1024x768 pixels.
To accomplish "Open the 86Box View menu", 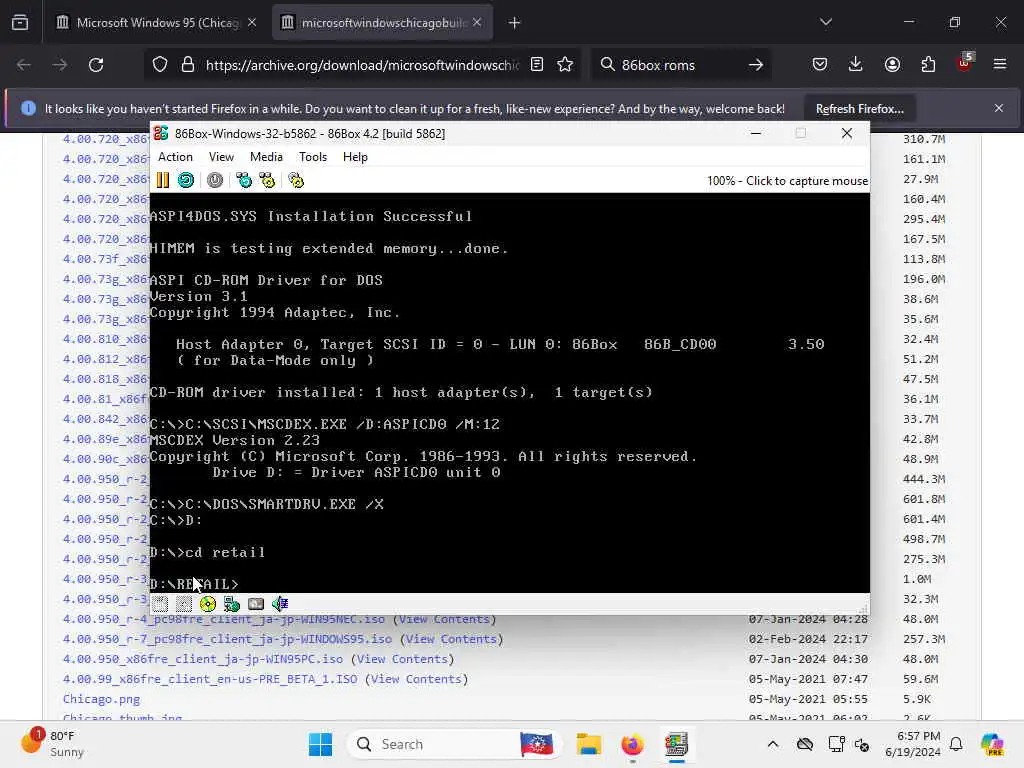I will [221, 157].
